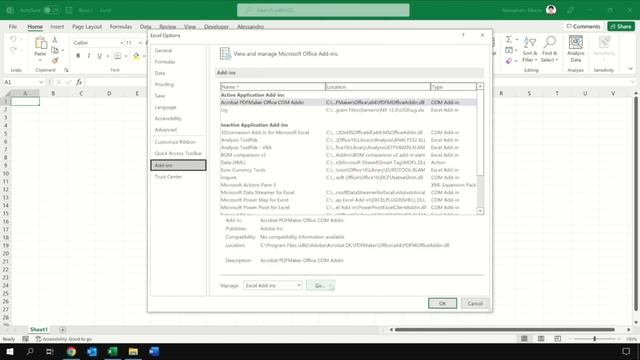640x360 pixels.
Task: Click the Undo arrow icon
Action: click(x=13, y=40)
